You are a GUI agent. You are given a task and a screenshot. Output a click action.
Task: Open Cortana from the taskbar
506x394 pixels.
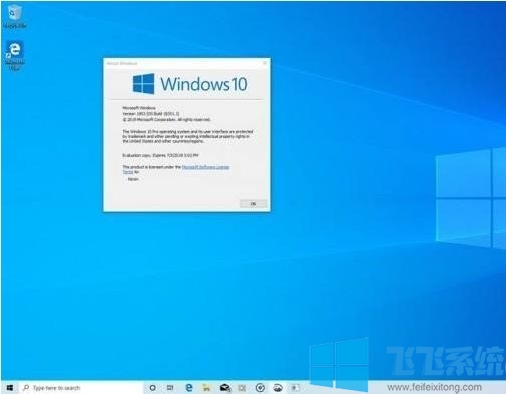[x=152, y=388]
